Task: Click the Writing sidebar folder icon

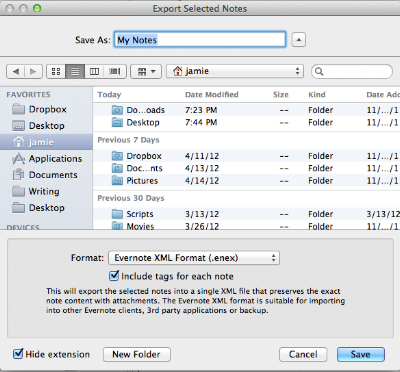Action: 18,191
